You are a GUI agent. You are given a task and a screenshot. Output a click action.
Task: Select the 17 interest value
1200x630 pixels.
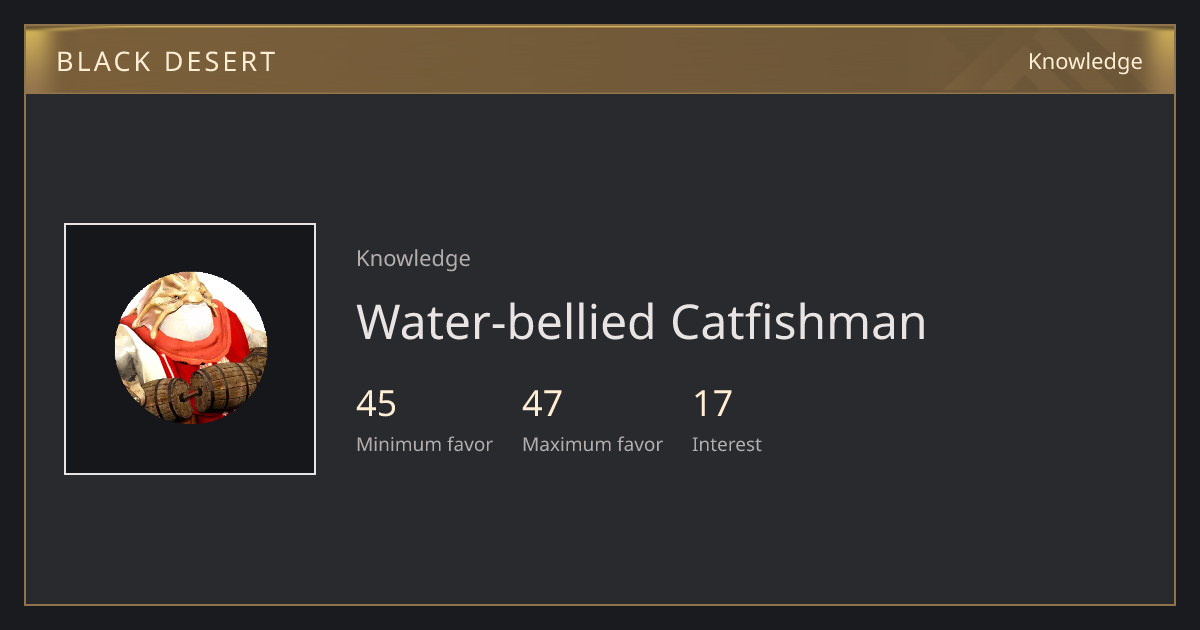(x=712, y=404)
